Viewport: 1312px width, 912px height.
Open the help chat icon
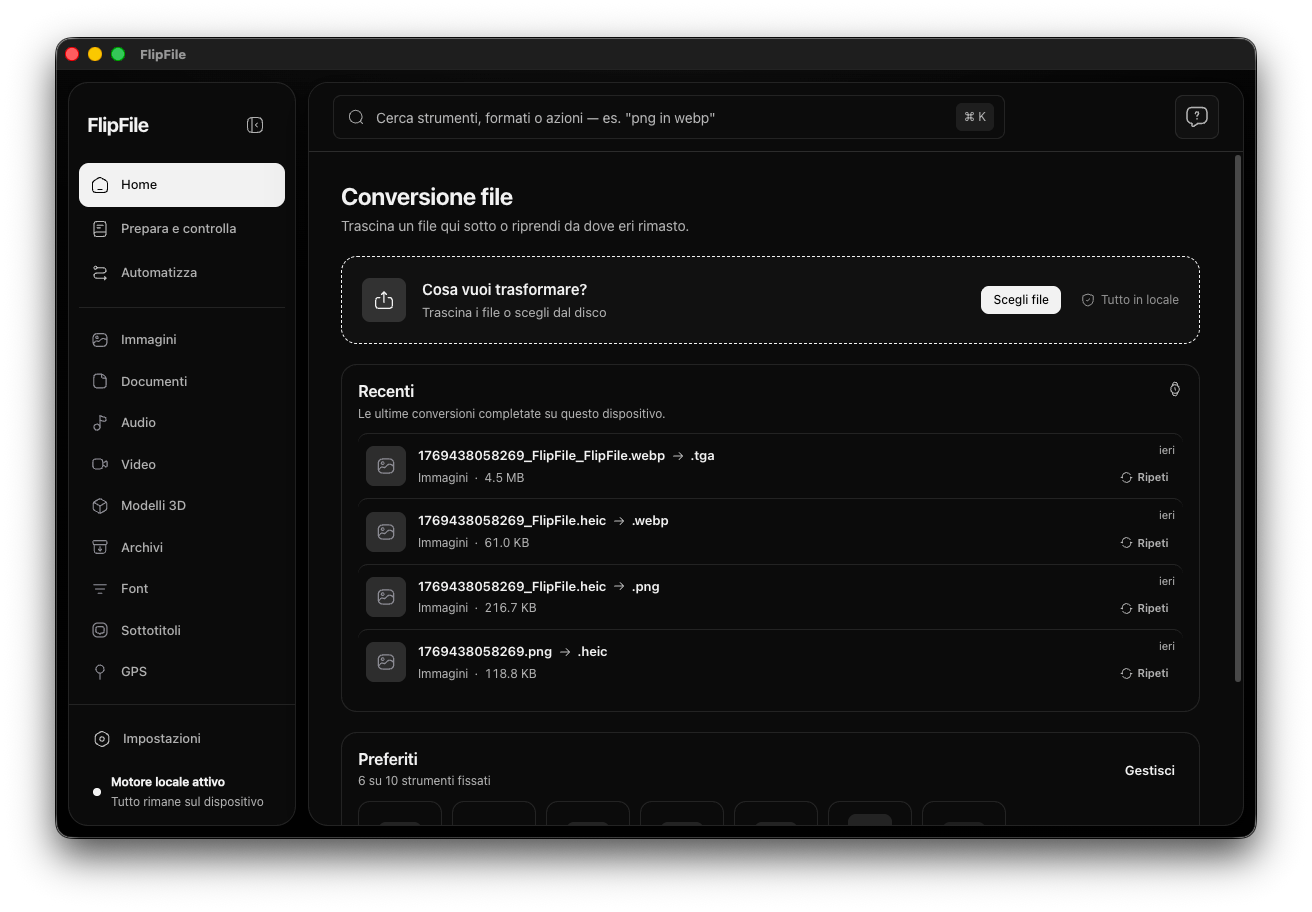click(1197, 116)
